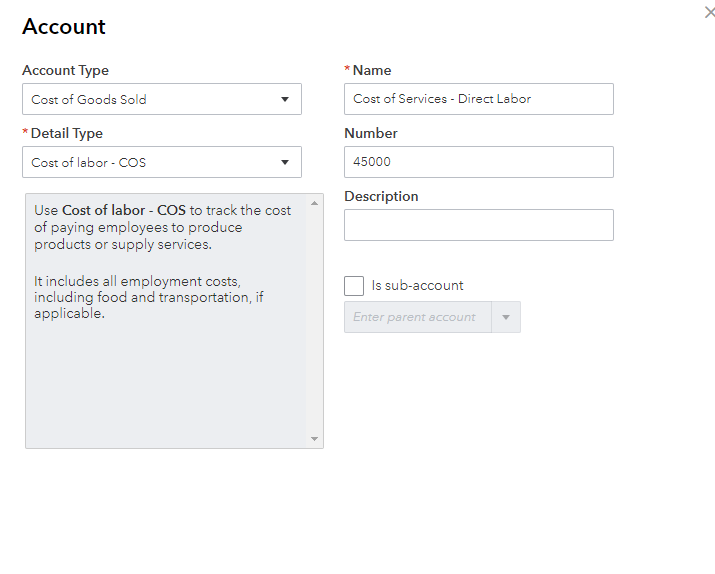The width and height of the screenshot is (715, 574).
Task: Click the scroll down arrow in the detail info panel
Action: (315, 439)
